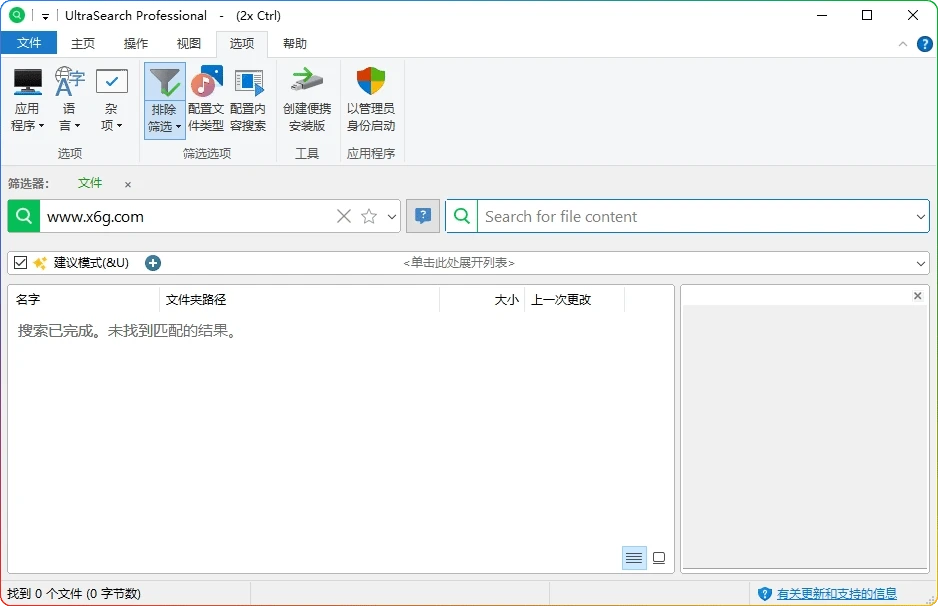Screen dimensions: 938x606
Task: Click the file content search magnifier icon
Action: coord(462,216)
